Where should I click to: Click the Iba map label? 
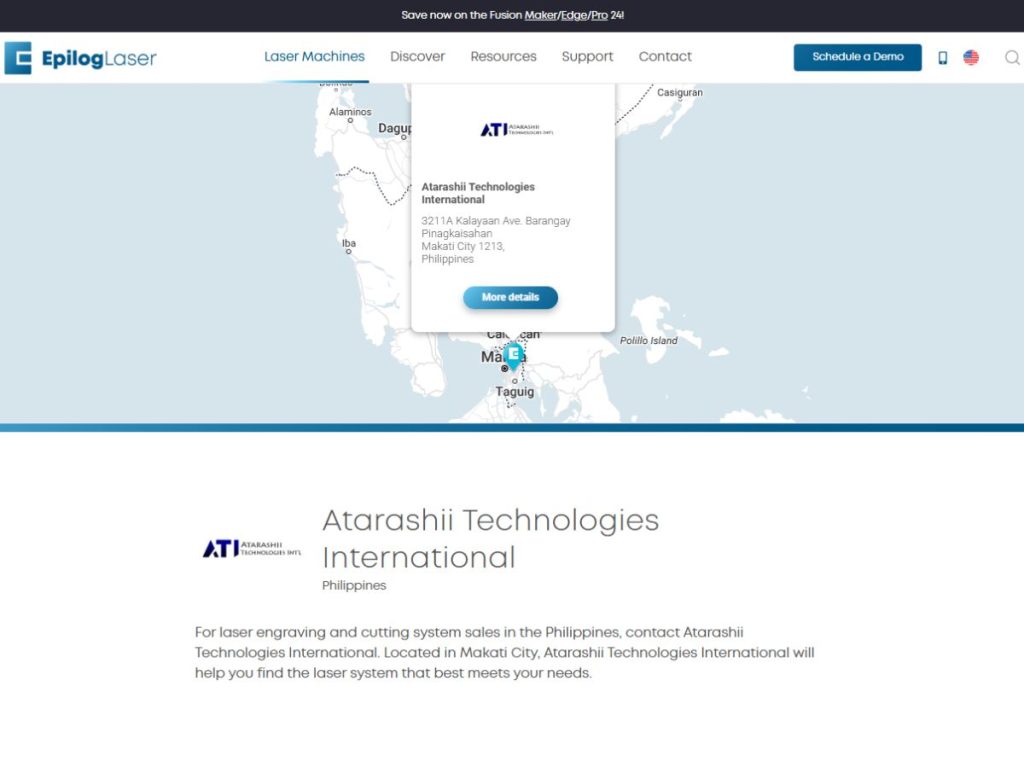[349, 243]
